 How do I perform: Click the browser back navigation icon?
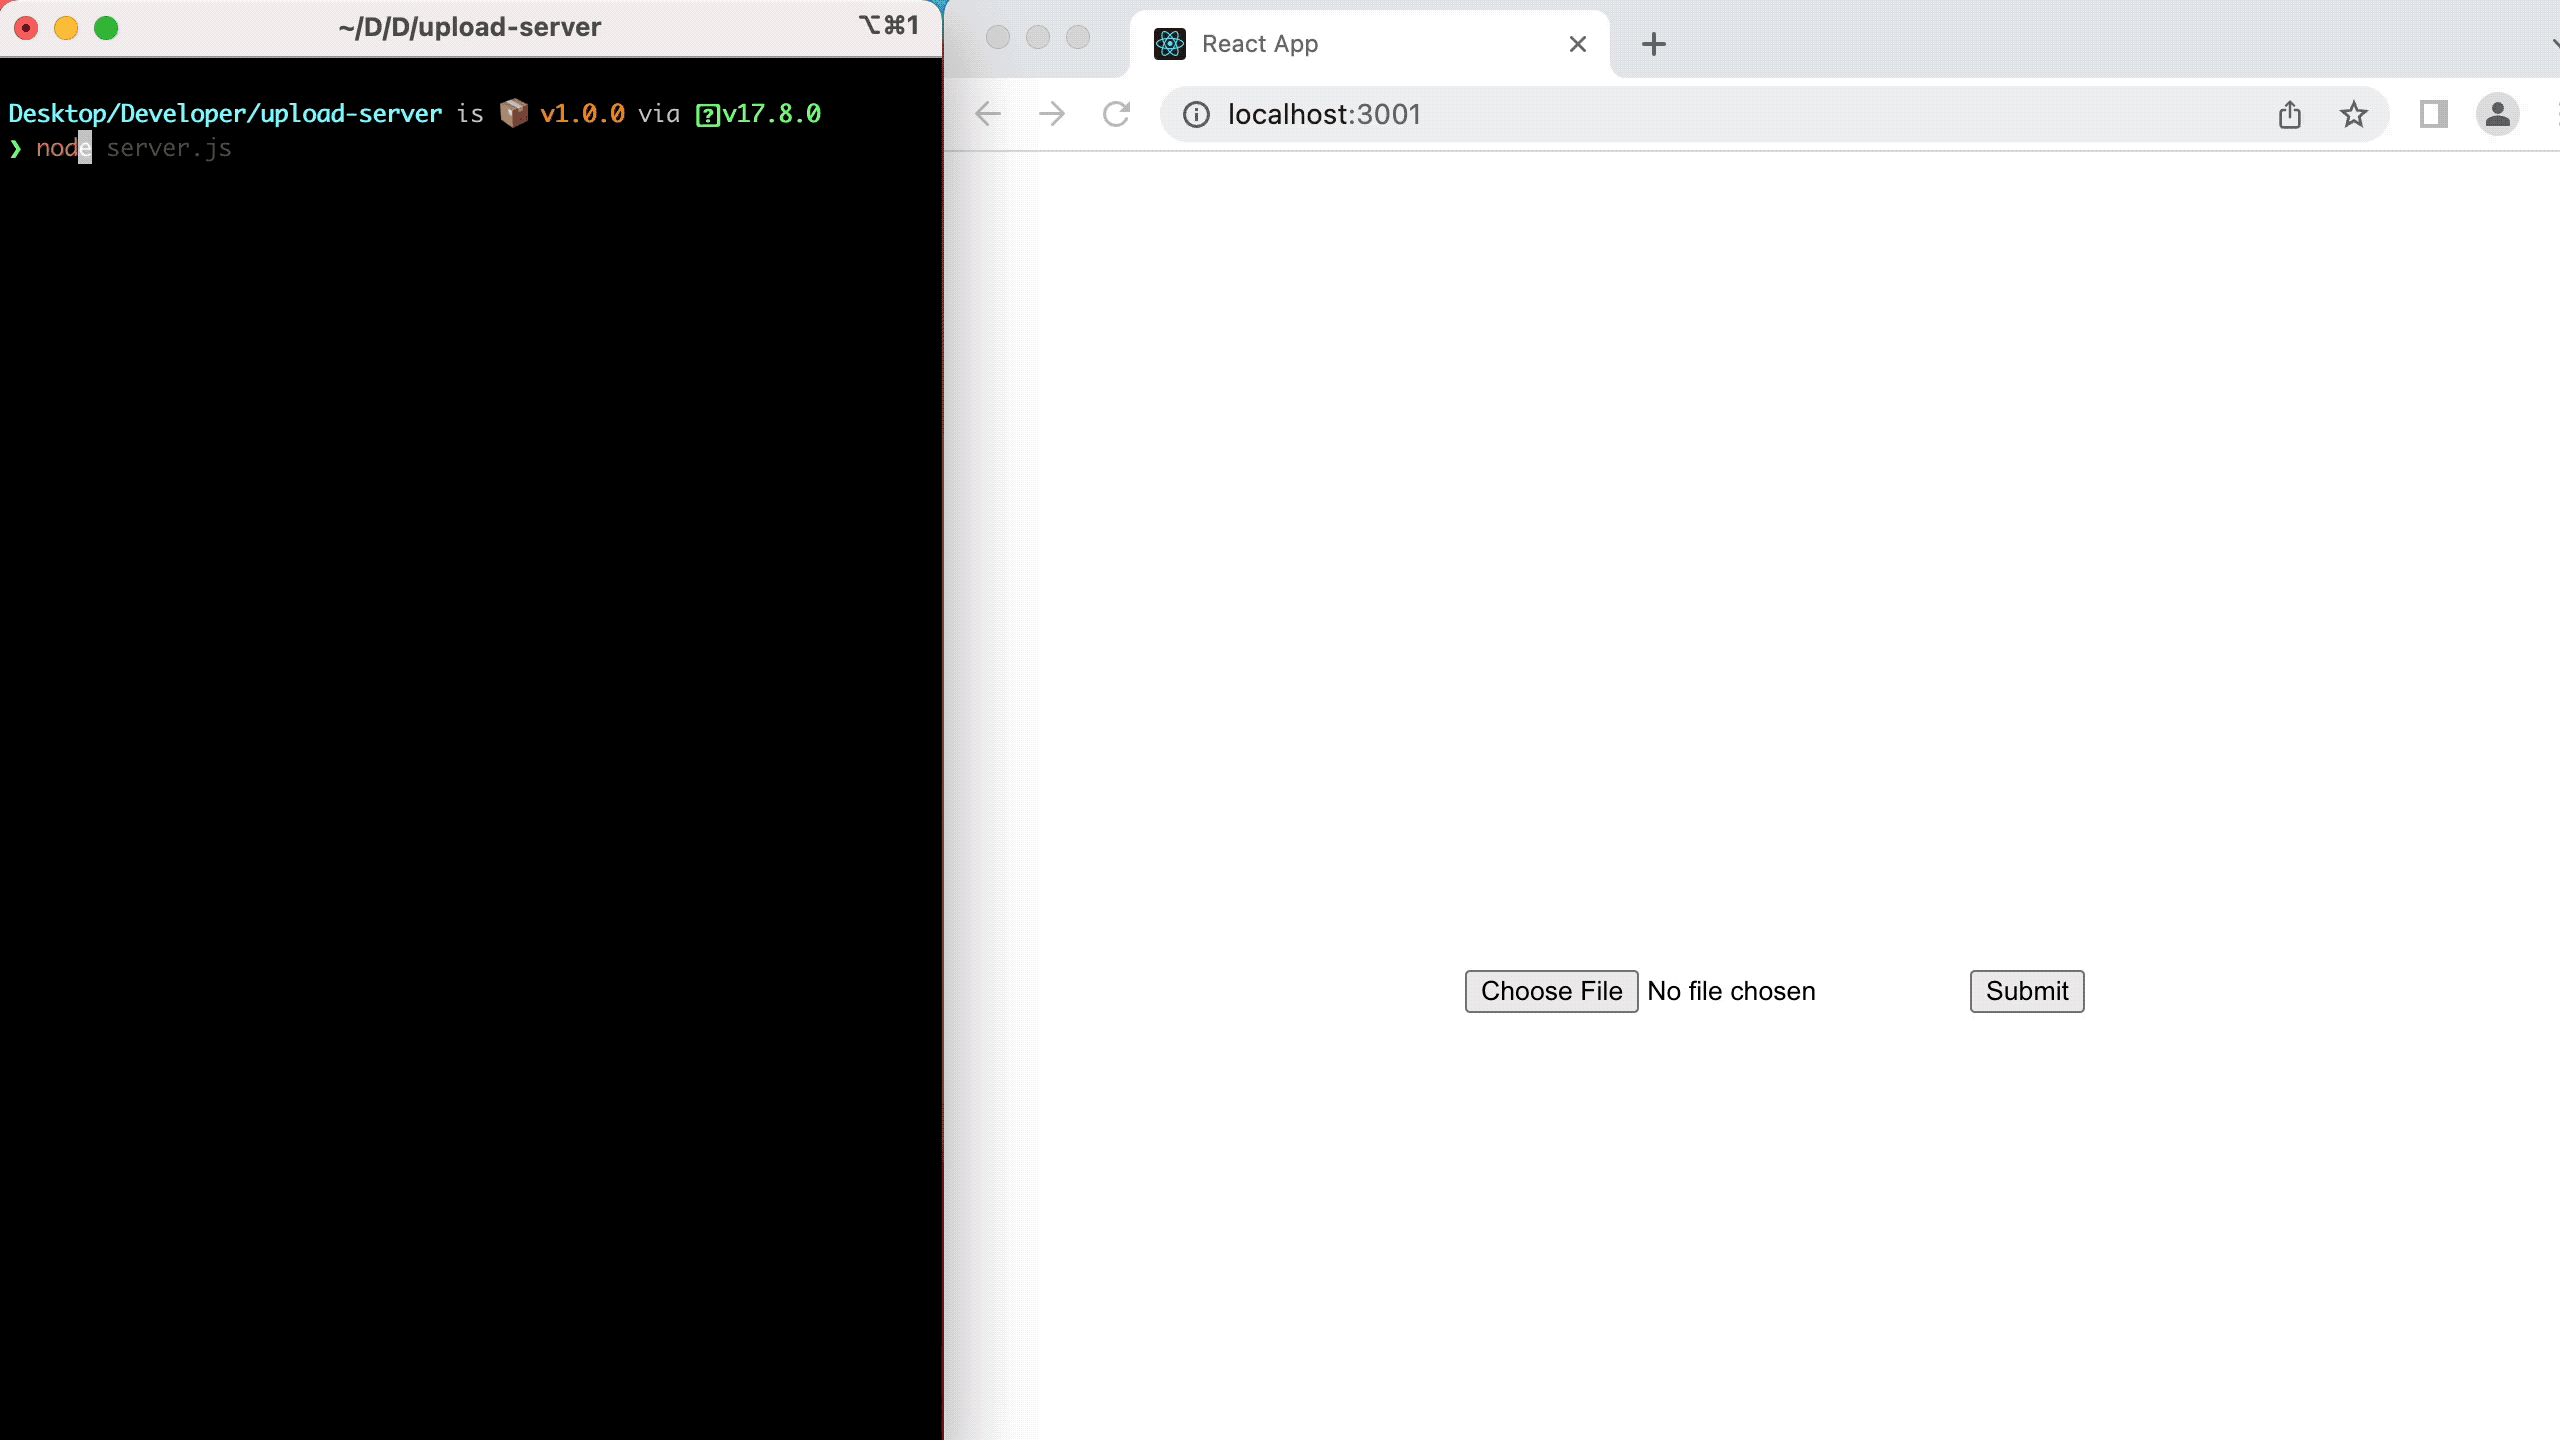pyautogui.click(x=988, y=114)
